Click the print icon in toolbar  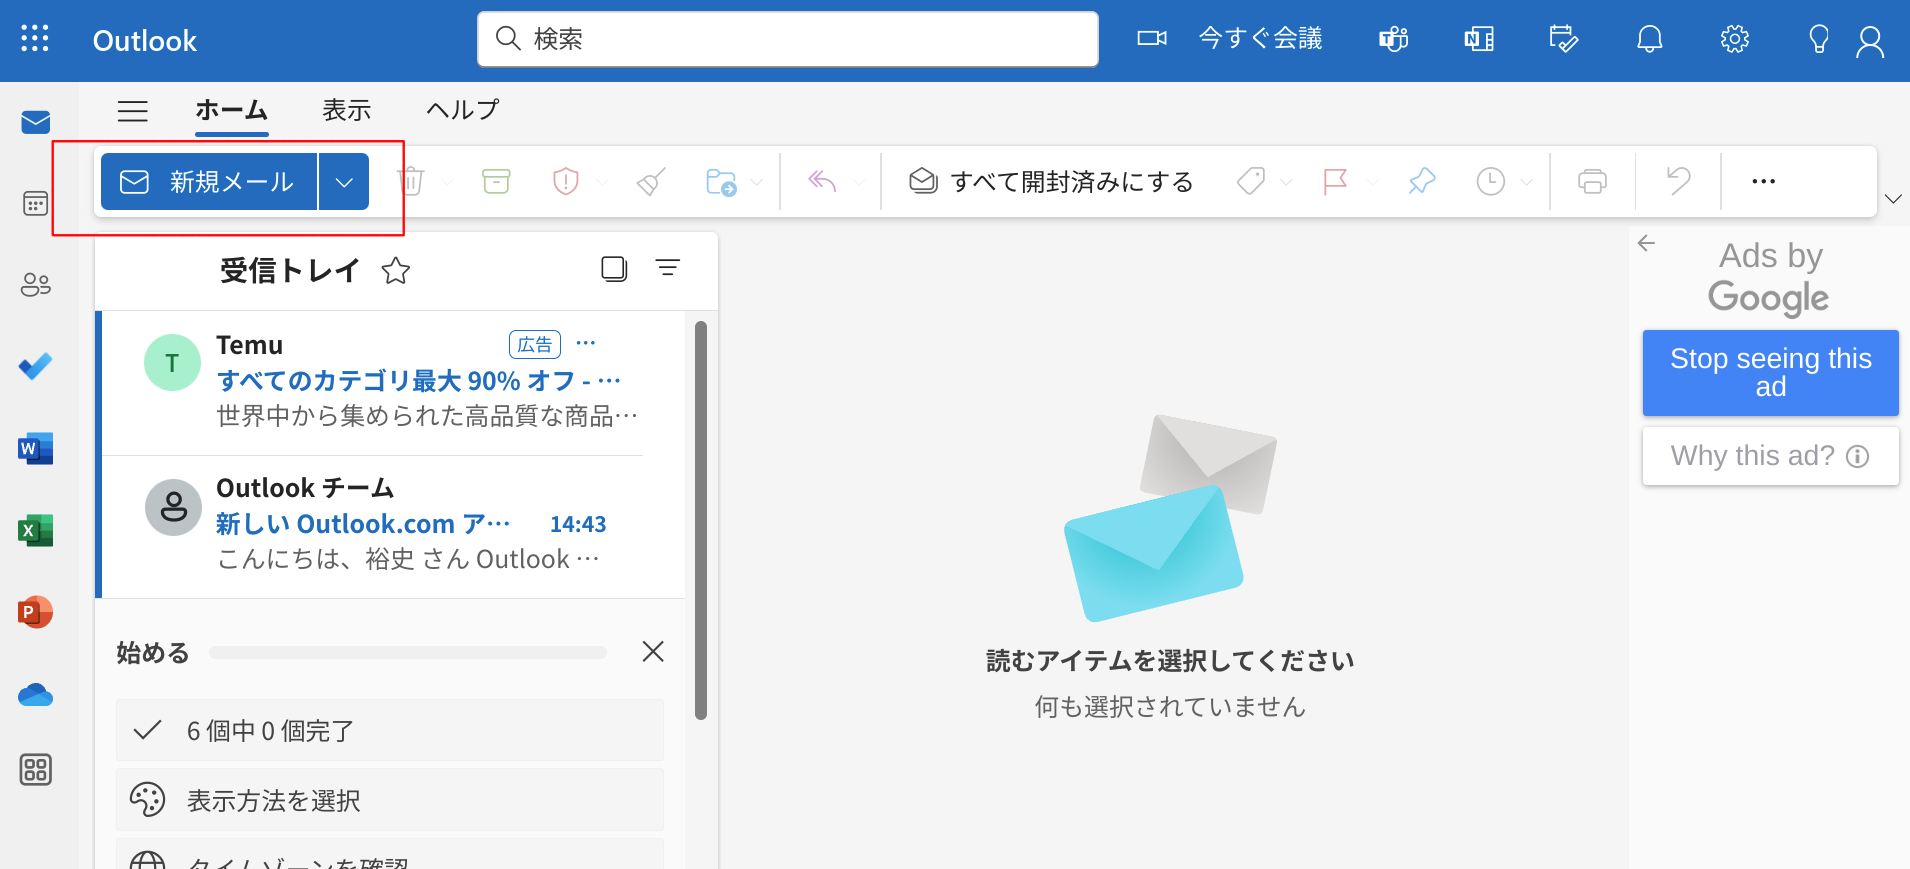tap(1592, 182)
